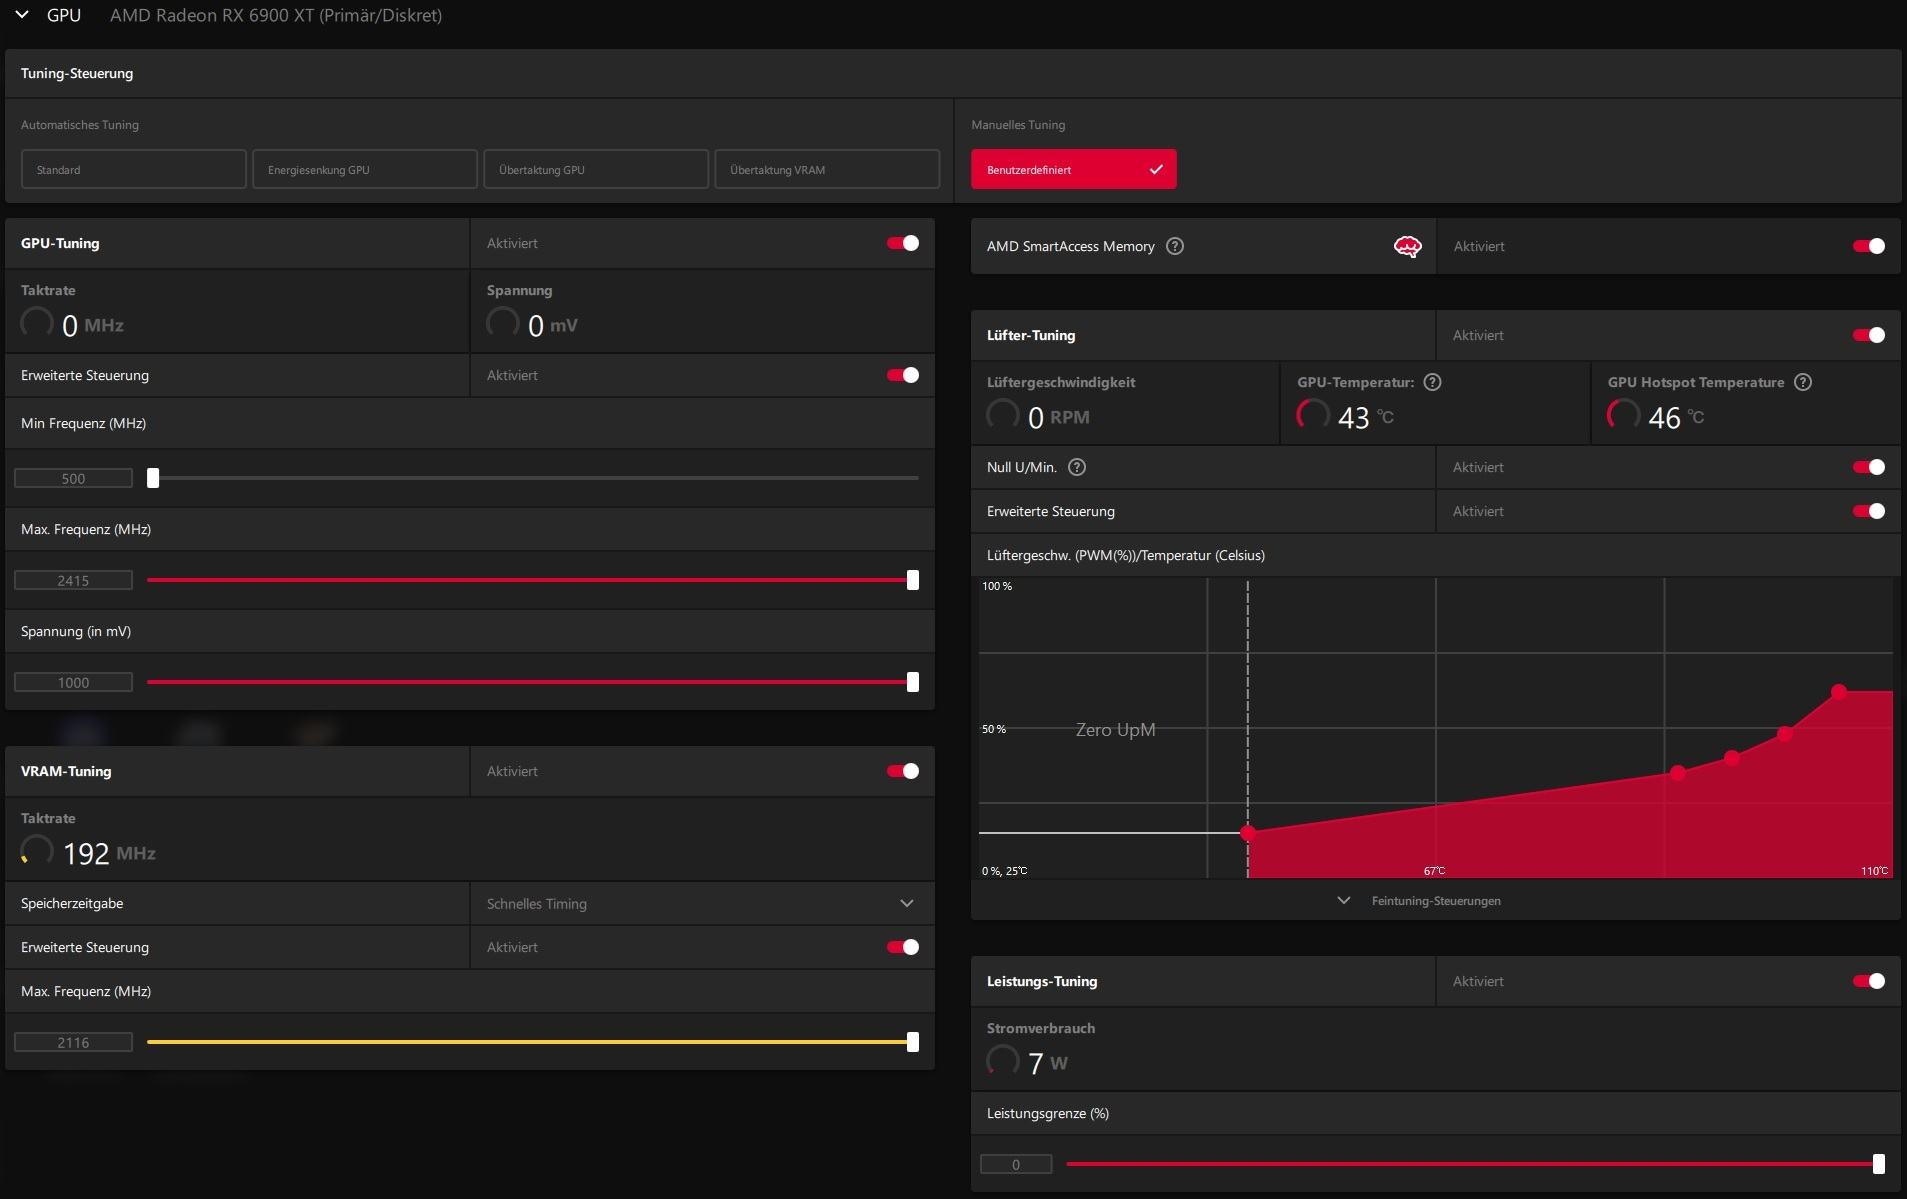Toggle GPU Erweiterte Steuerung switch
Viewport: 1907px width, 1199px height.
coord(903,375)
